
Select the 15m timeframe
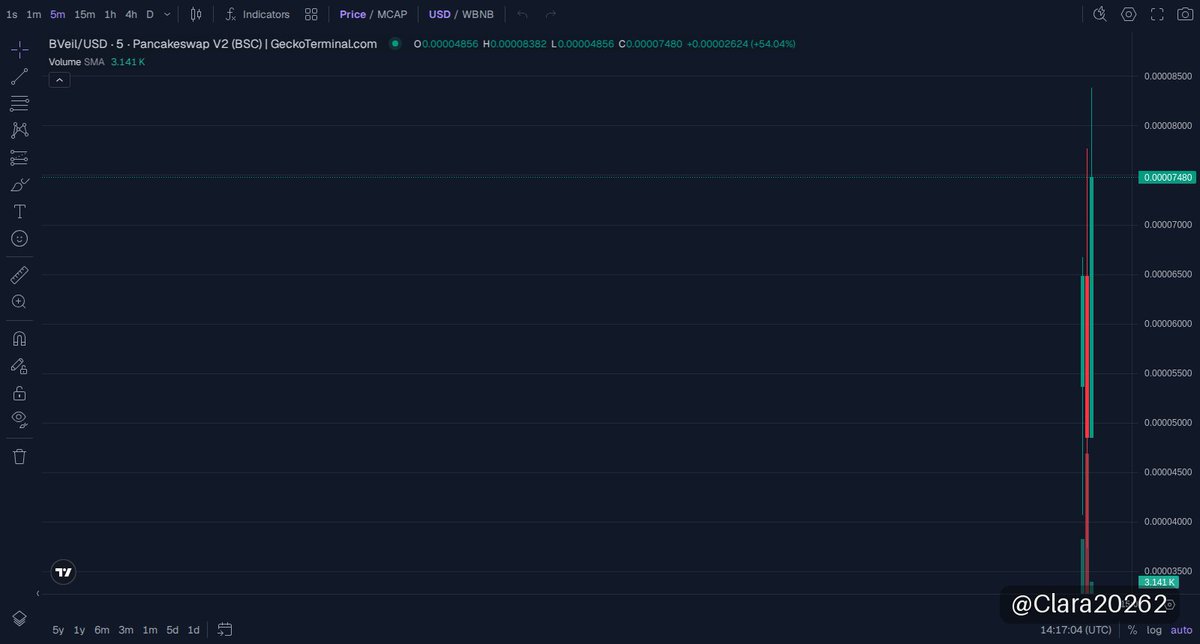coord(85,14)
